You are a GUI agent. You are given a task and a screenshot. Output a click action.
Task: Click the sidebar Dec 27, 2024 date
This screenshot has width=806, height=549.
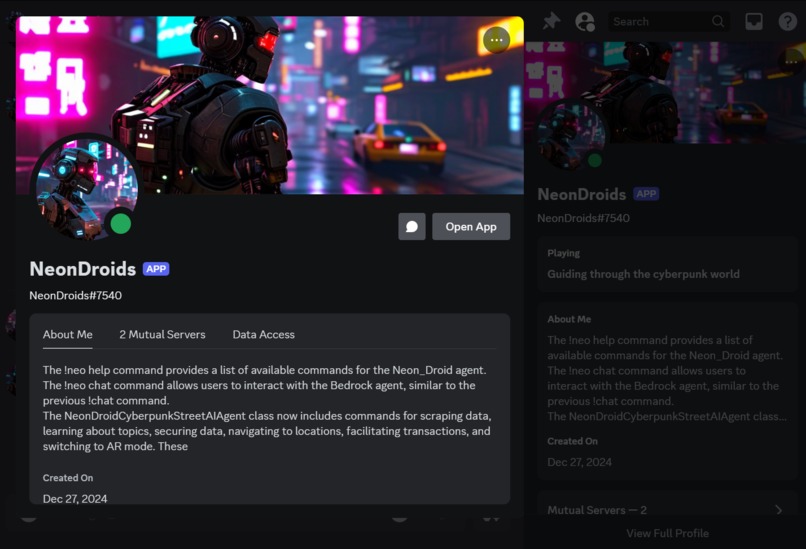[x=579, y=462]
